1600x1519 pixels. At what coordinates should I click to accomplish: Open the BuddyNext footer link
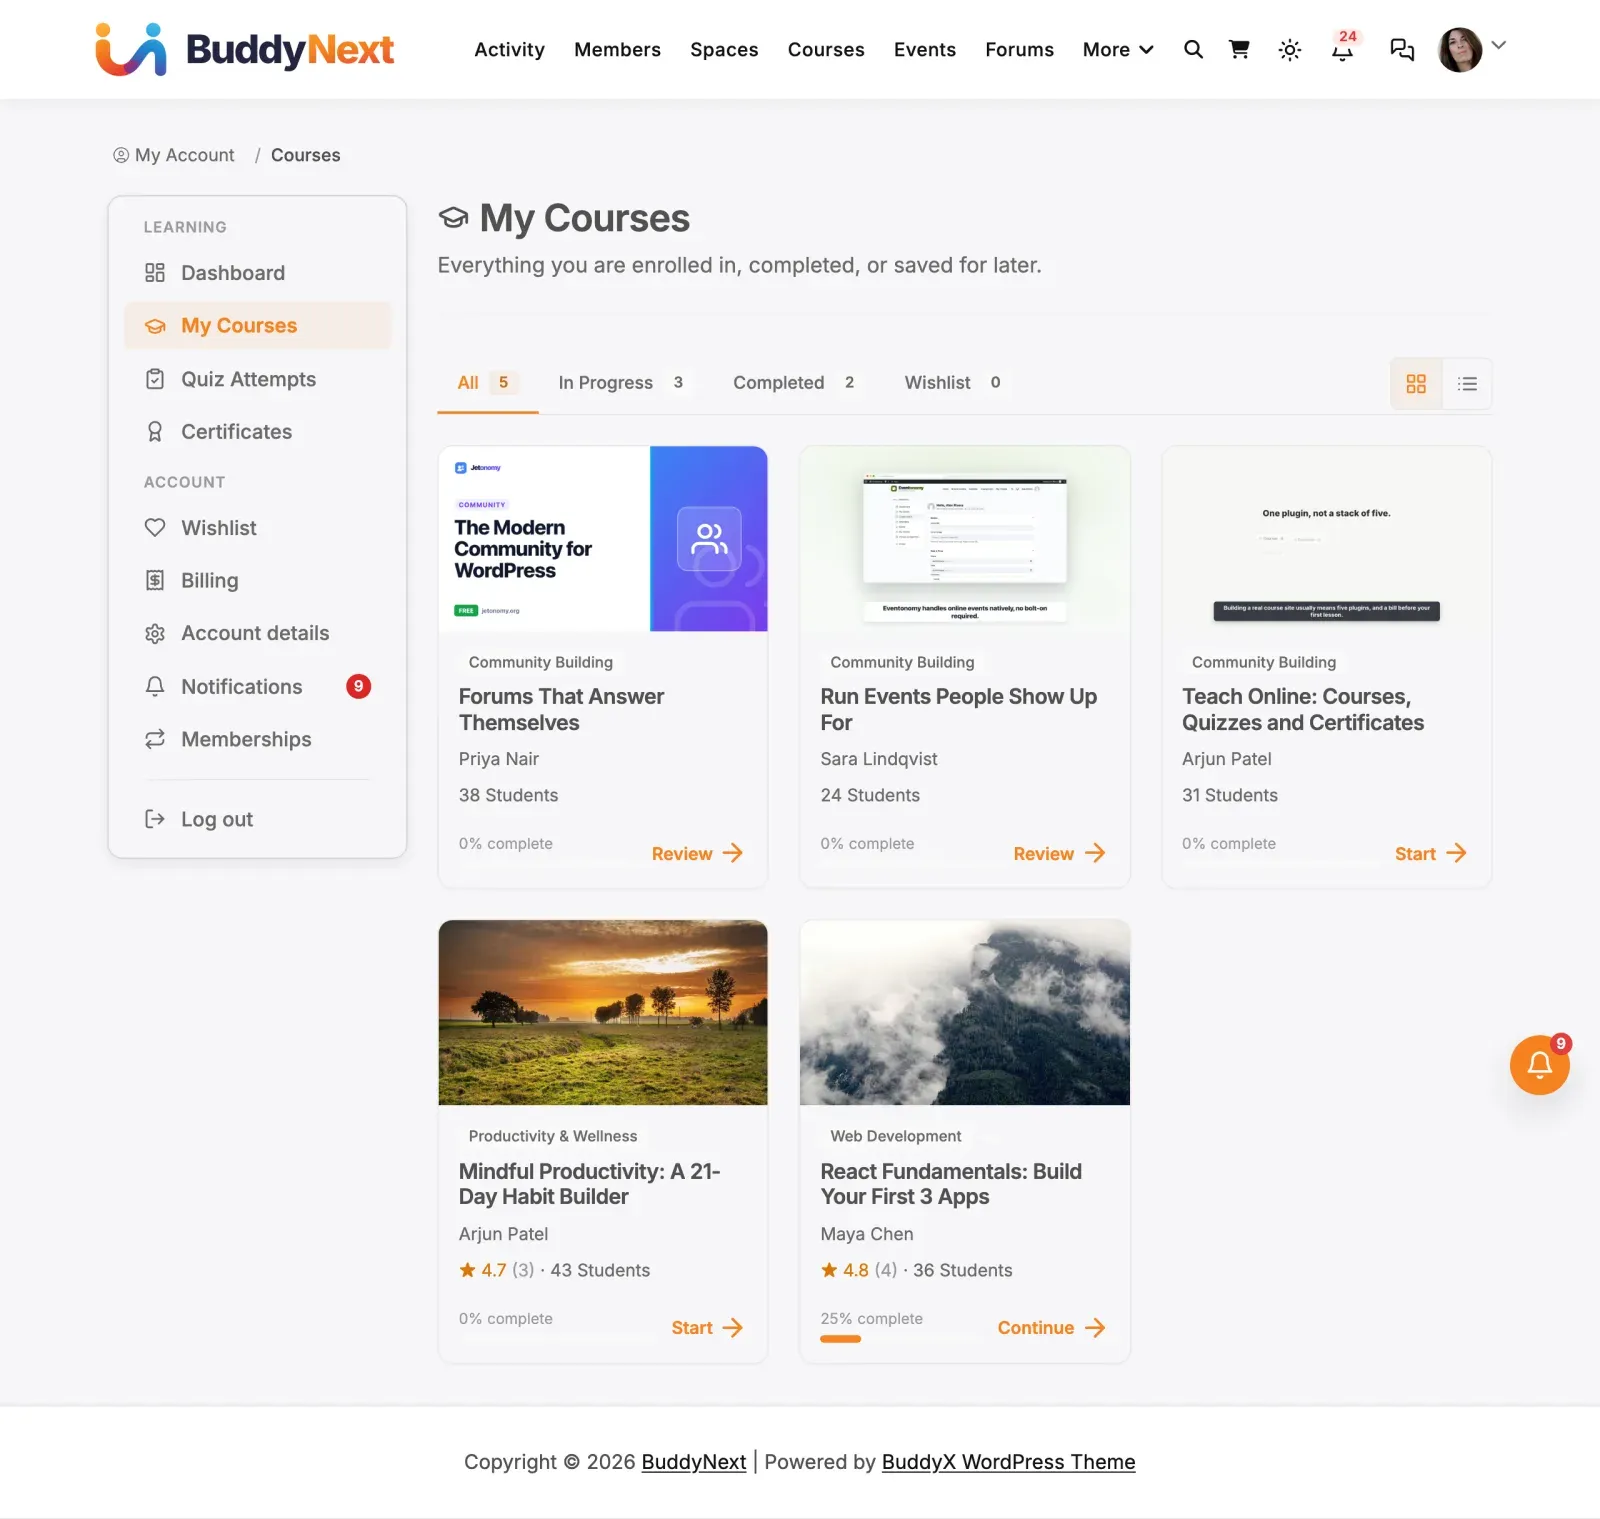click(694, 1462)
